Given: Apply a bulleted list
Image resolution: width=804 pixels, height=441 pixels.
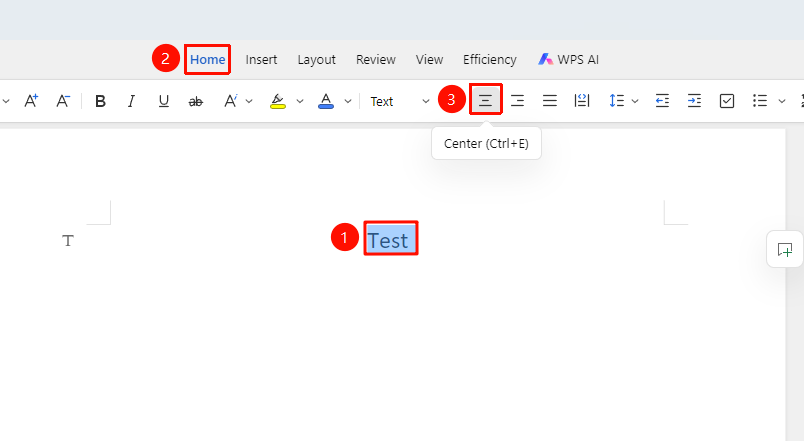Looking at the screenshot, I should [x=760, y=101].
